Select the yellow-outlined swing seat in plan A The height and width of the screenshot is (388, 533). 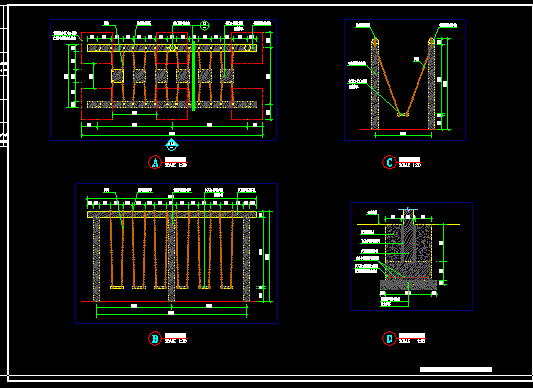click(x=117, y=76)
